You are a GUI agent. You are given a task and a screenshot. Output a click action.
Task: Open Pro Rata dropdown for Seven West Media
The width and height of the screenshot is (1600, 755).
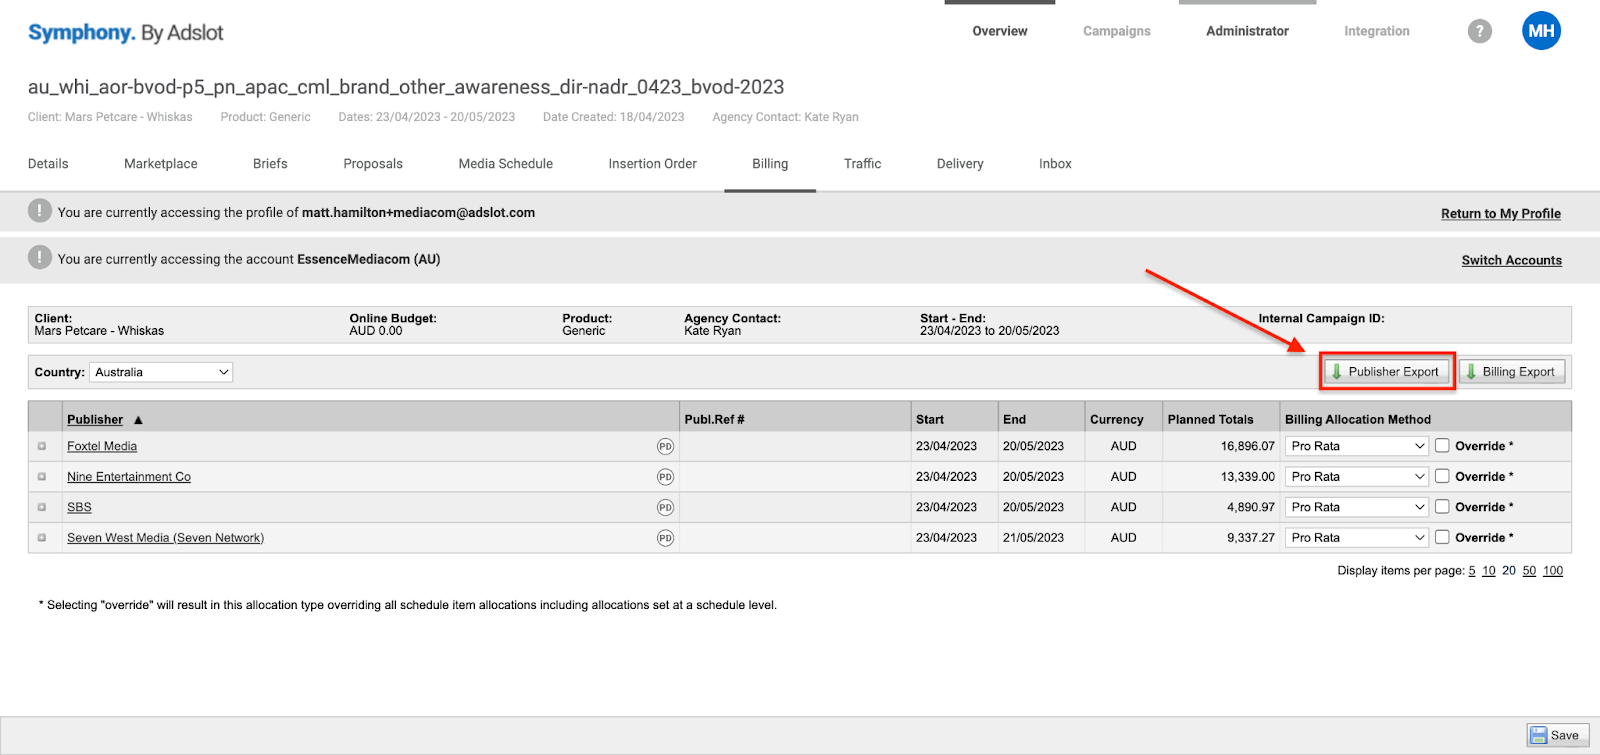click(1357, 538)
